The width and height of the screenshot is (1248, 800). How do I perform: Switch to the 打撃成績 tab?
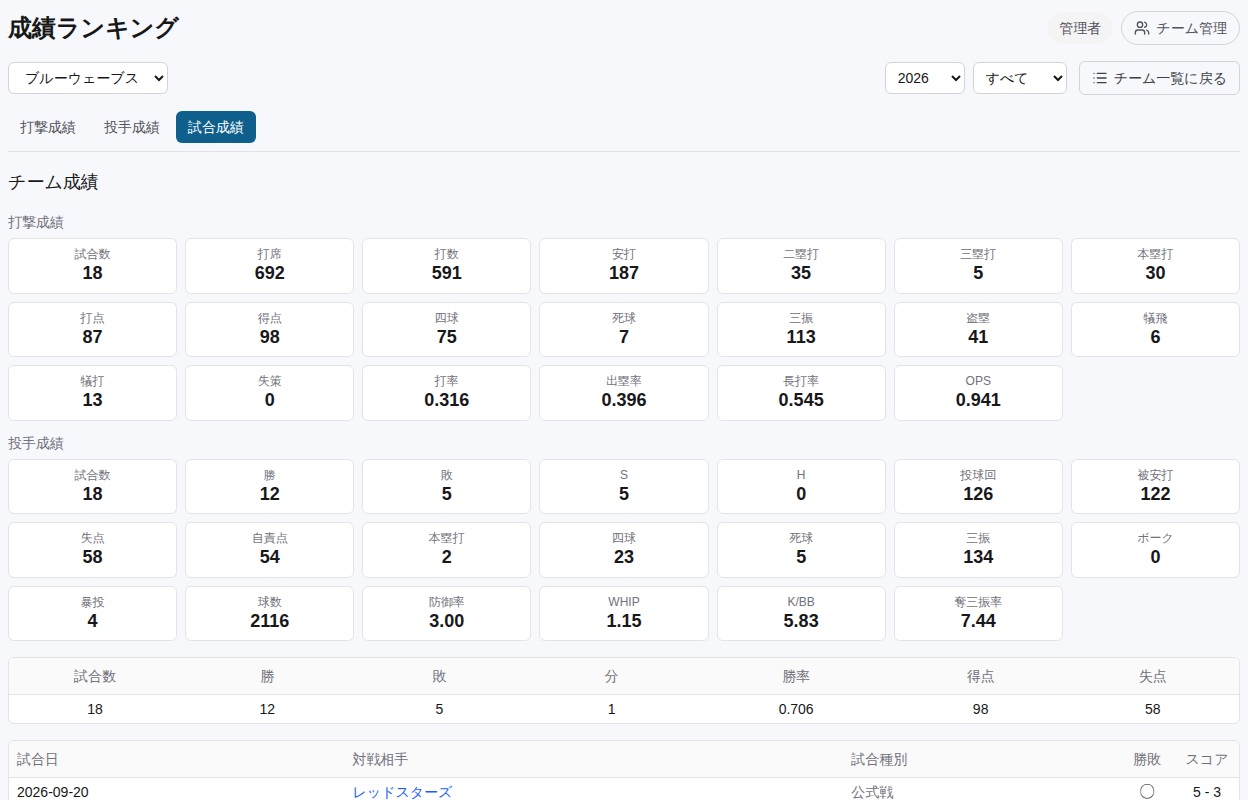click(48, 127)
